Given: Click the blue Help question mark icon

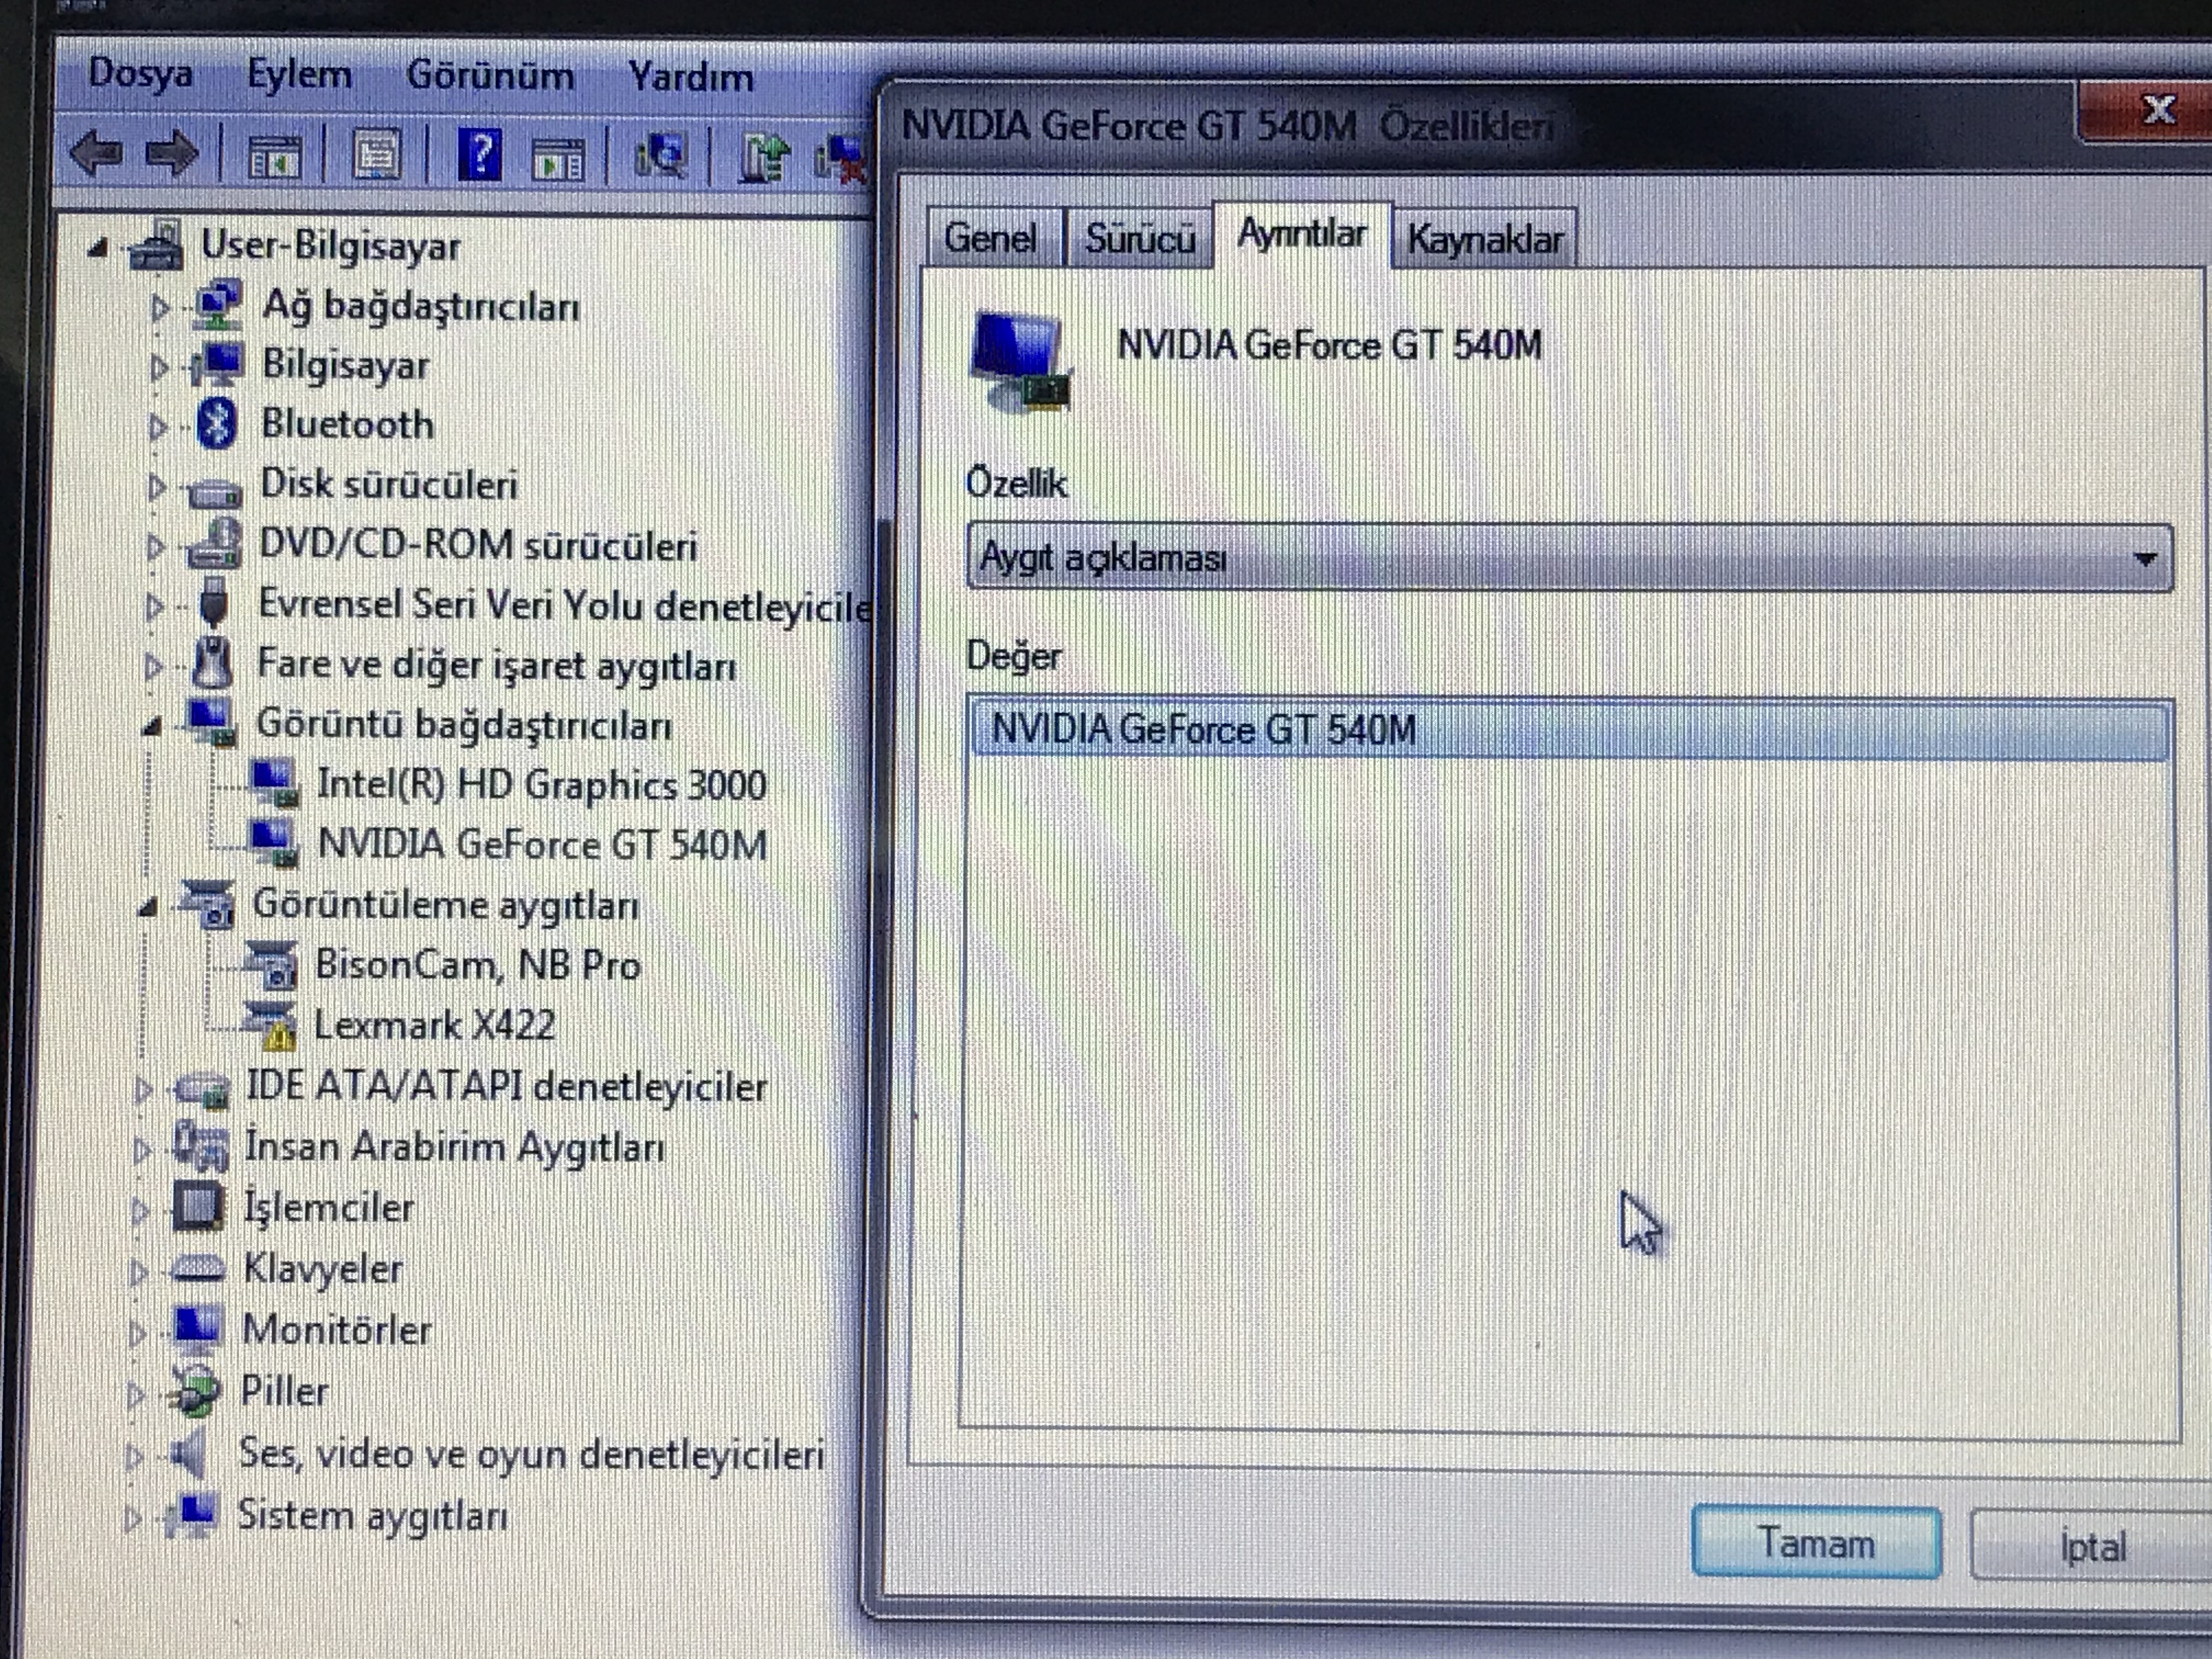Looking at the screenshot, I should point(480,155).
